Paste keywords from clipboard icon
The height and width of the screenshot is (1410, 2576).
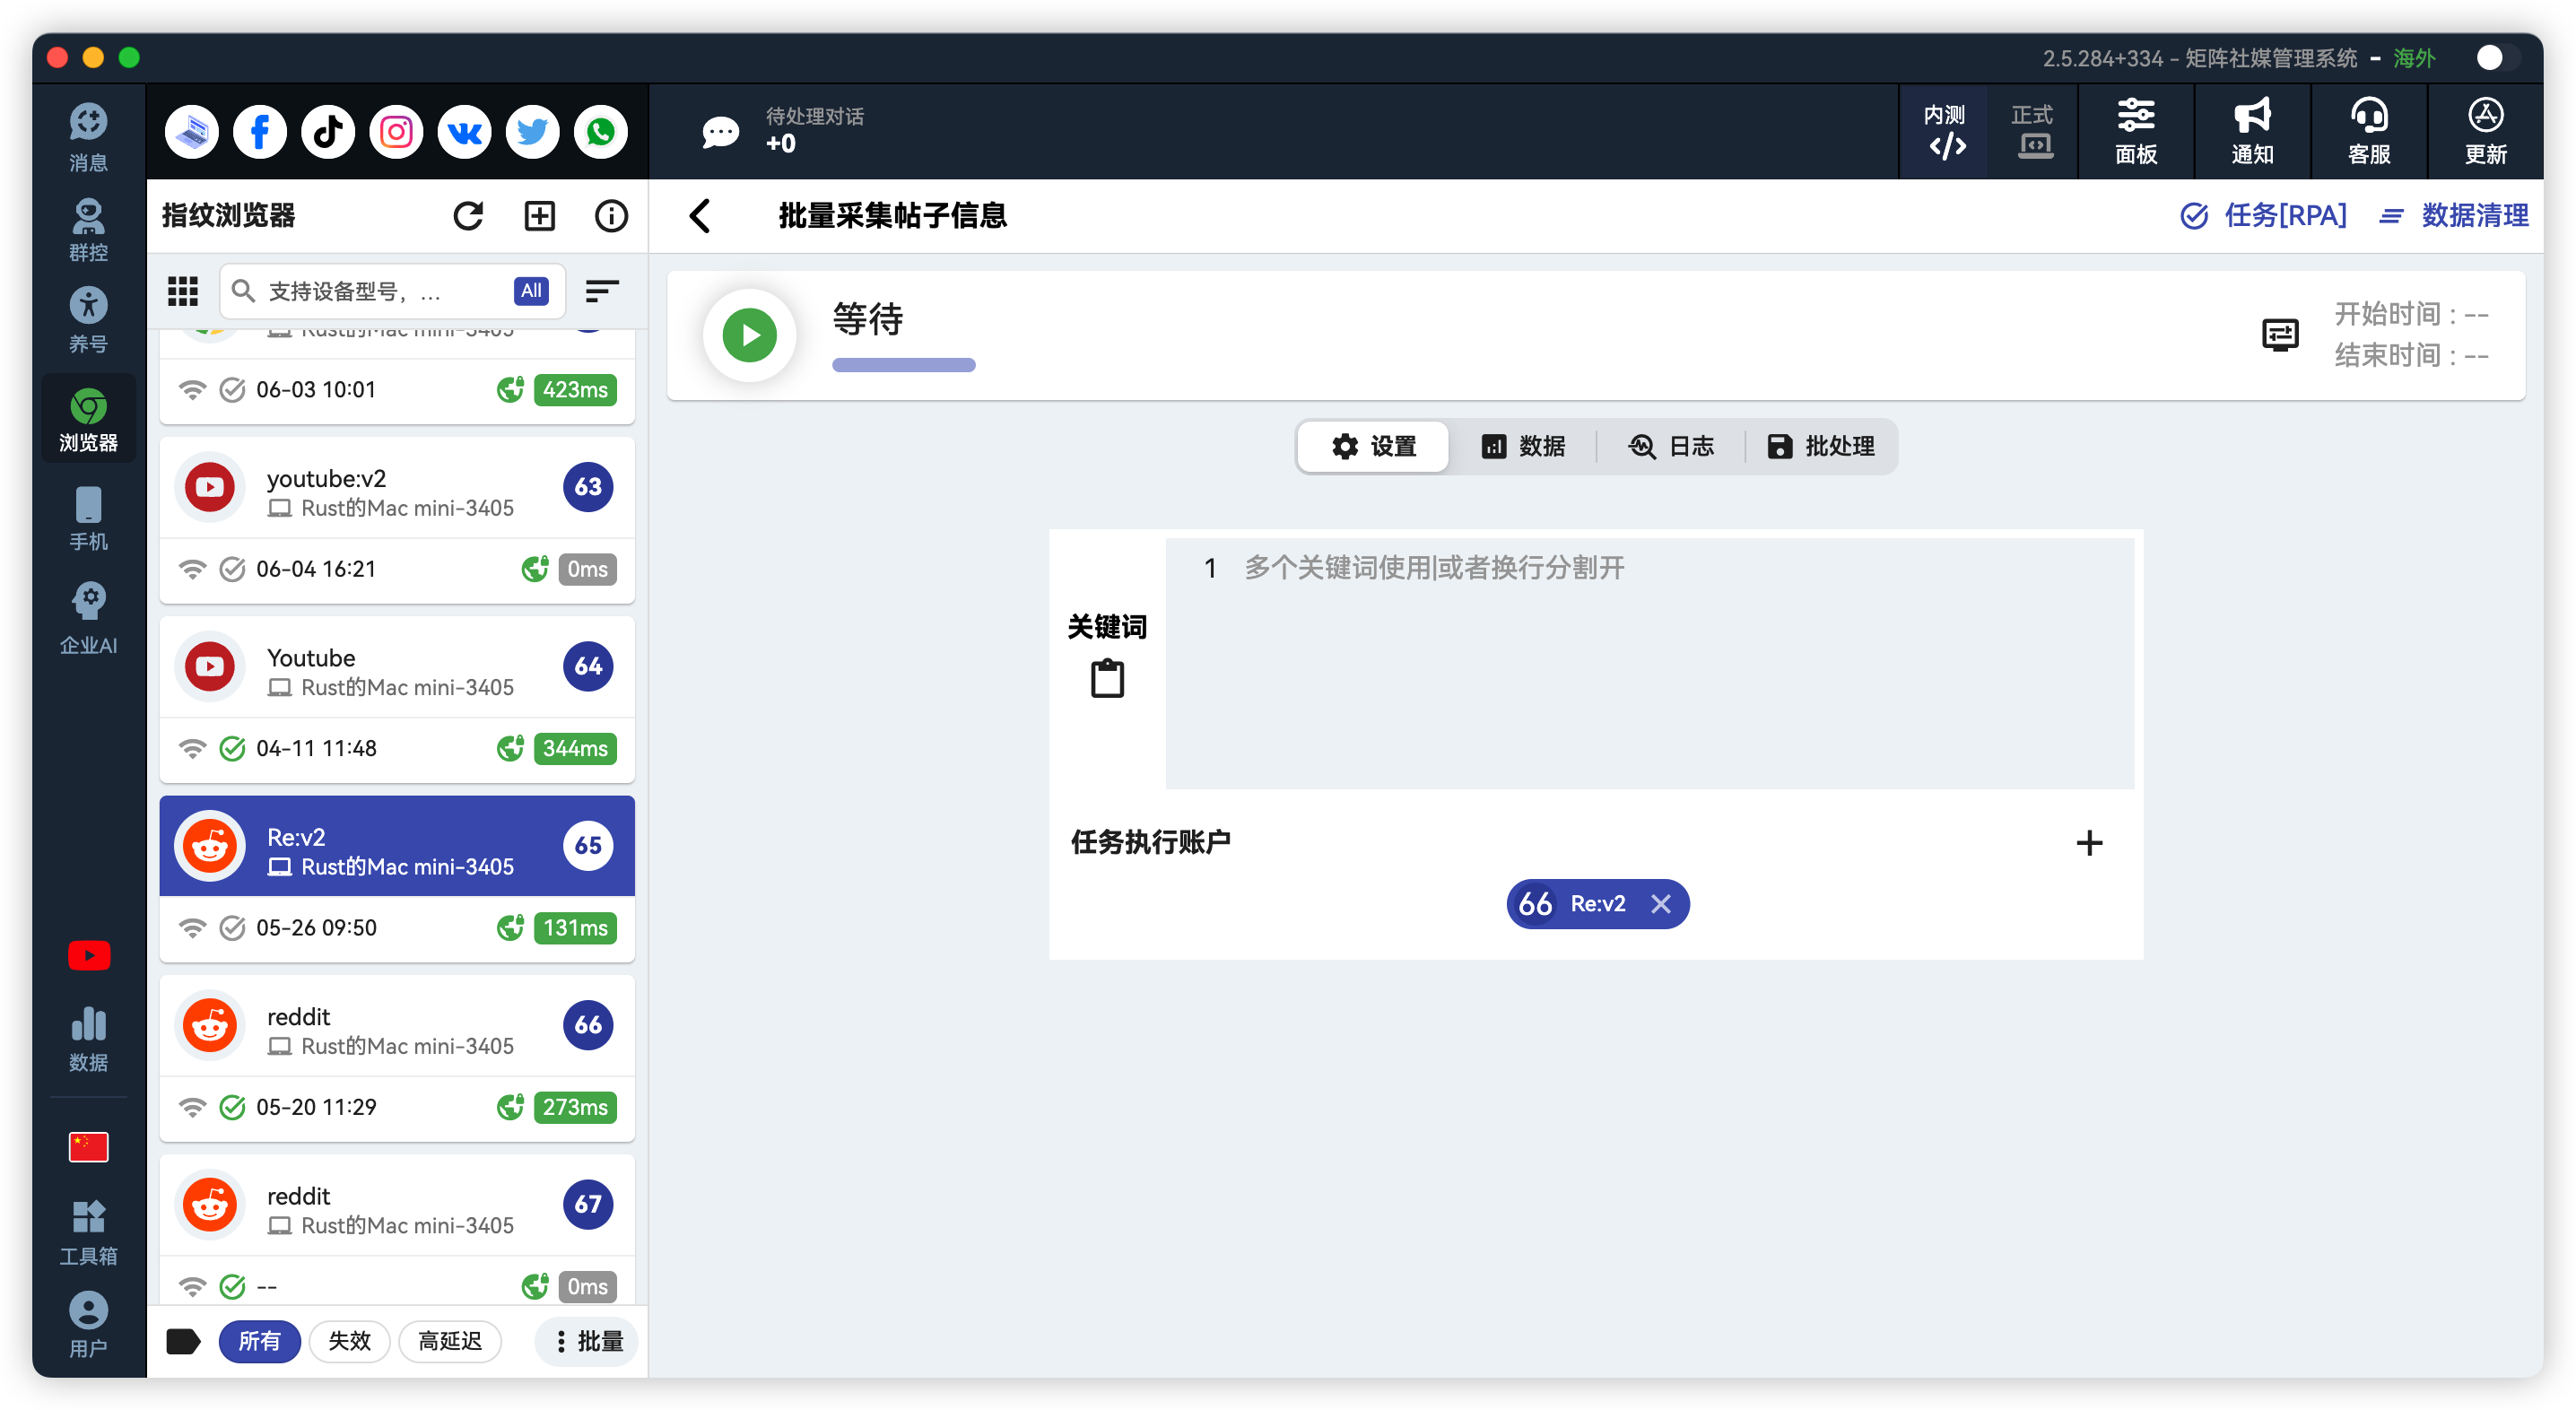[x=1107, y=678]
